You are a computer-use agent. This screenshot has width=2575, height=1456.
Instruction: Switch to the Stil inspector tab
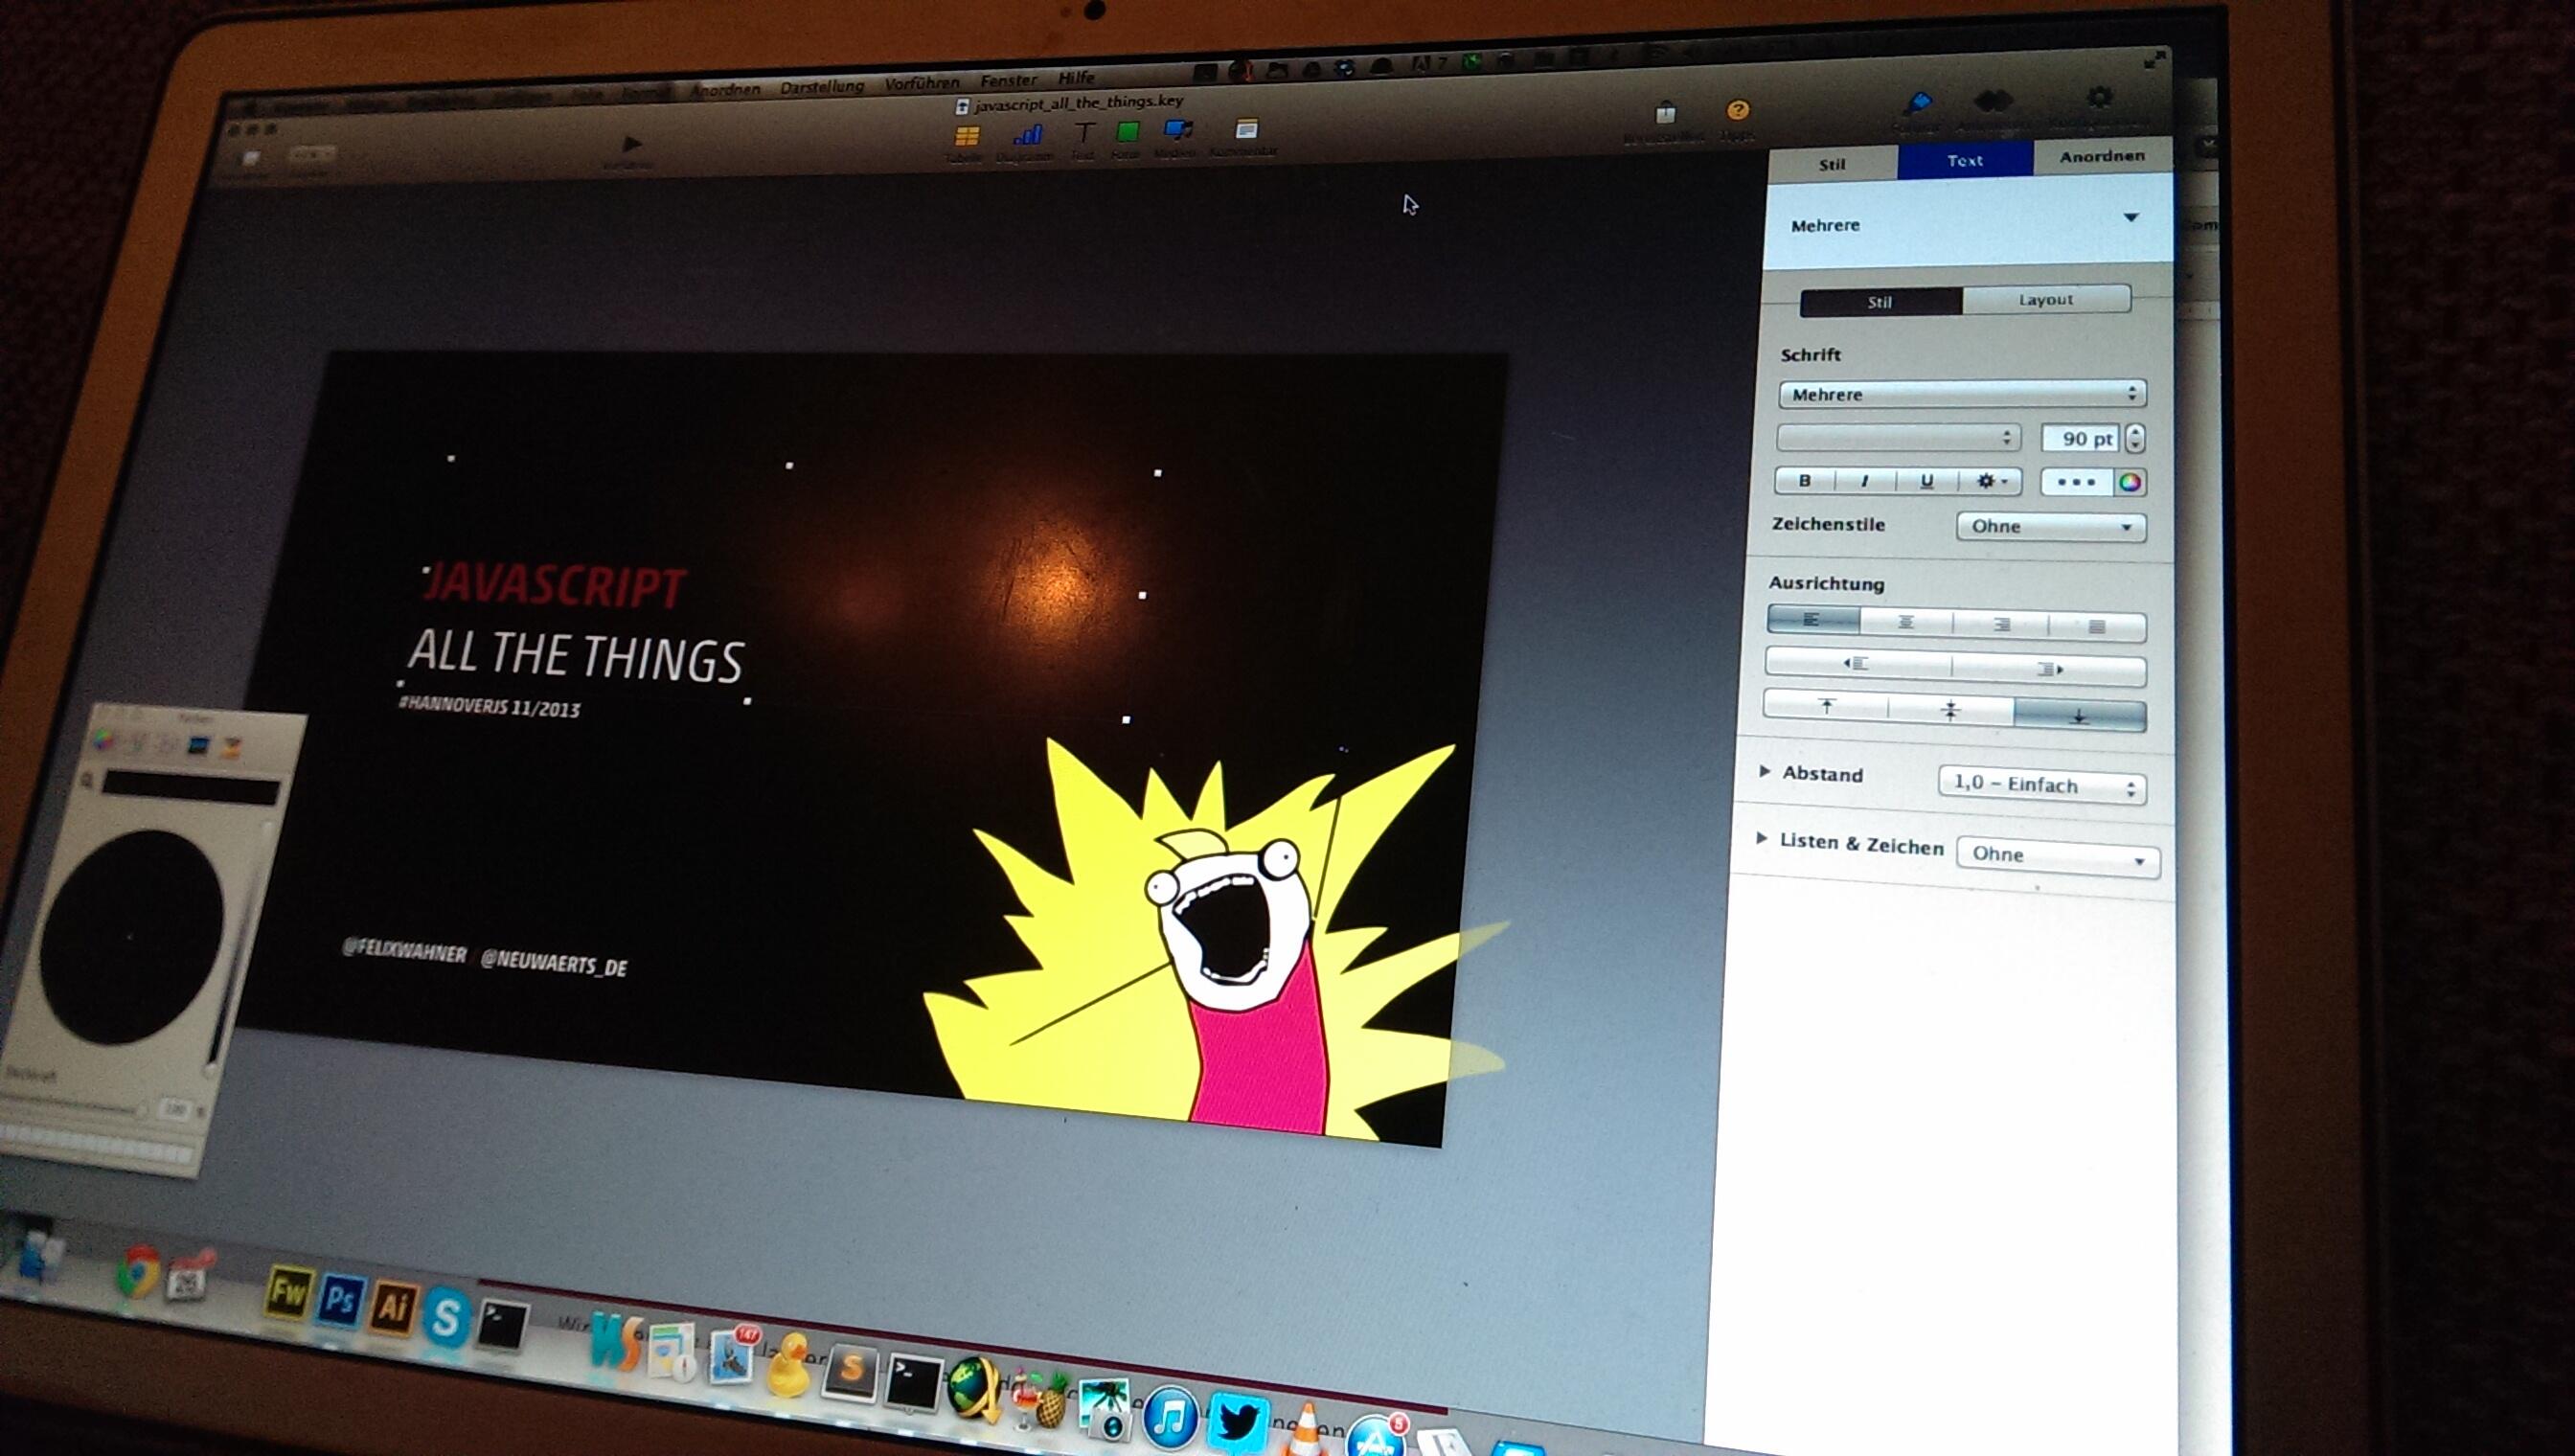coord(1832,165)
